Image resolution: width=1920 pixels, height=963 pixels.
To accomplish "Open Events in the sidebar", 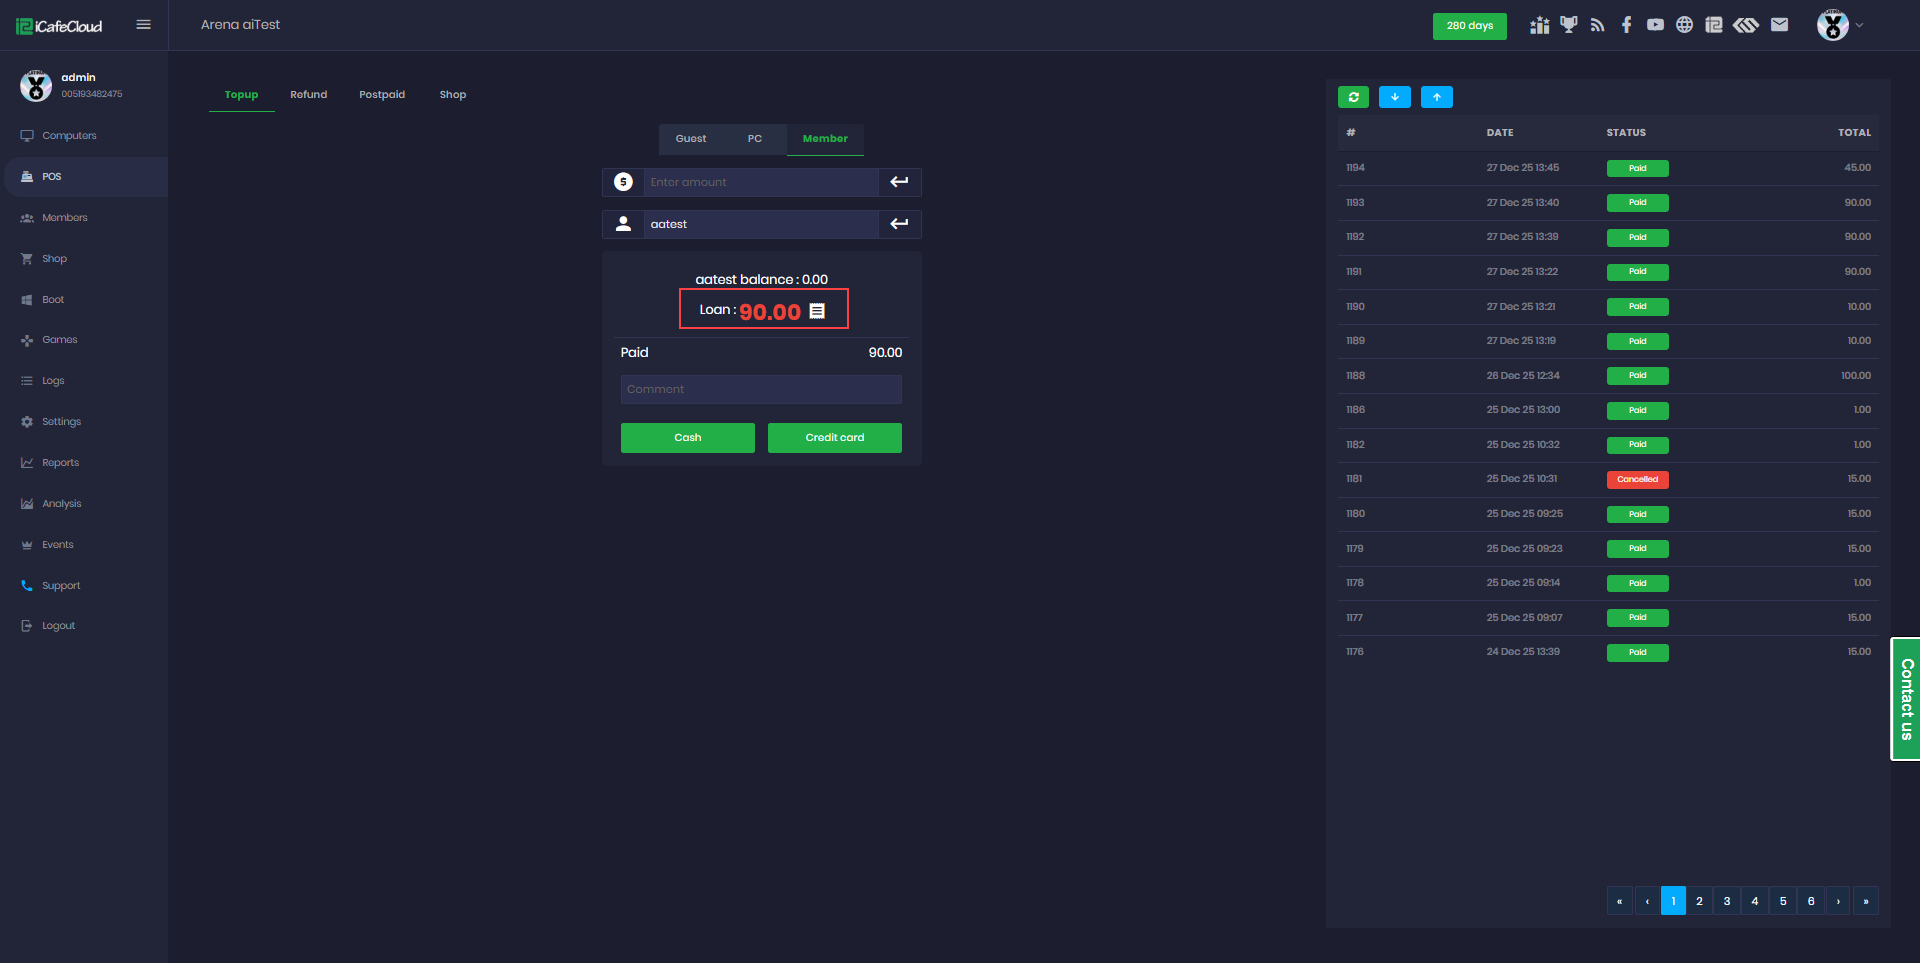I will click(x=58, y=545).
